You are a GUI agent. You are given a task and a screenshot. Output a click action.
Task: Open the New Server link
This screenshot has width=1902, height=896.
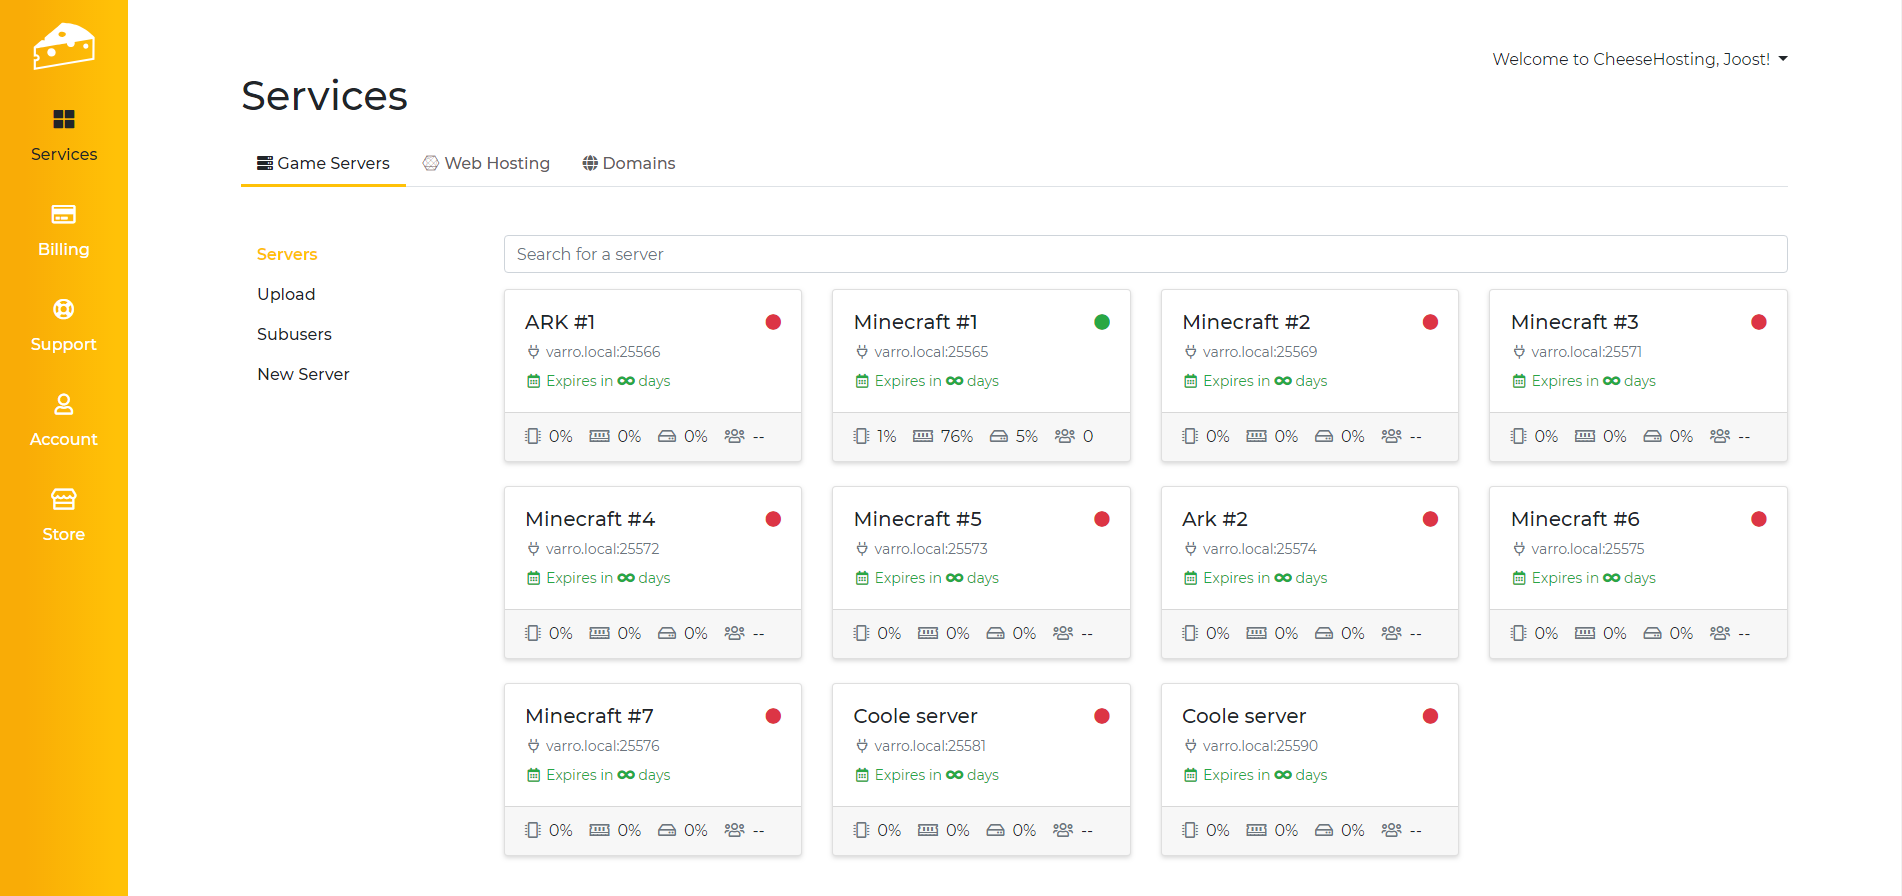(303, 374)
